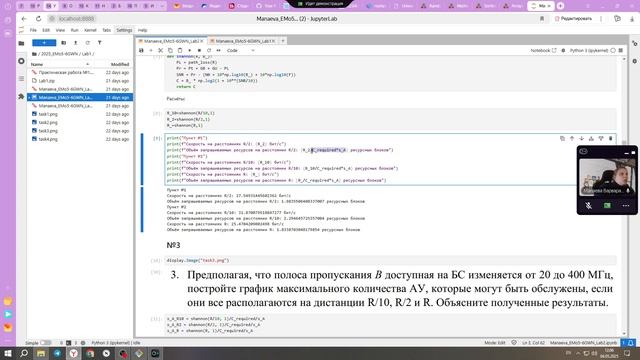This screenshot has width=640, height=360.
Task: Click the Python 3 (ipykernel) kernel name
Action: pyautogui.click(x=589, y=50)
